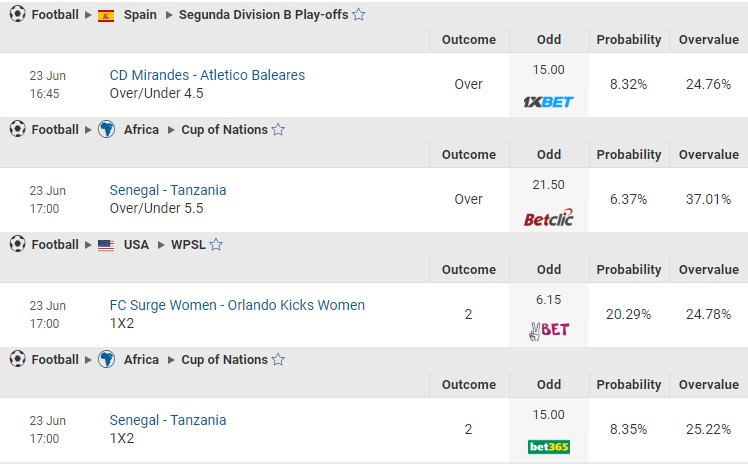The width and height of the screenshot is (748, 464).
Task: Star the Segunda Division B Play-offs league
Action: coord(359,15)
